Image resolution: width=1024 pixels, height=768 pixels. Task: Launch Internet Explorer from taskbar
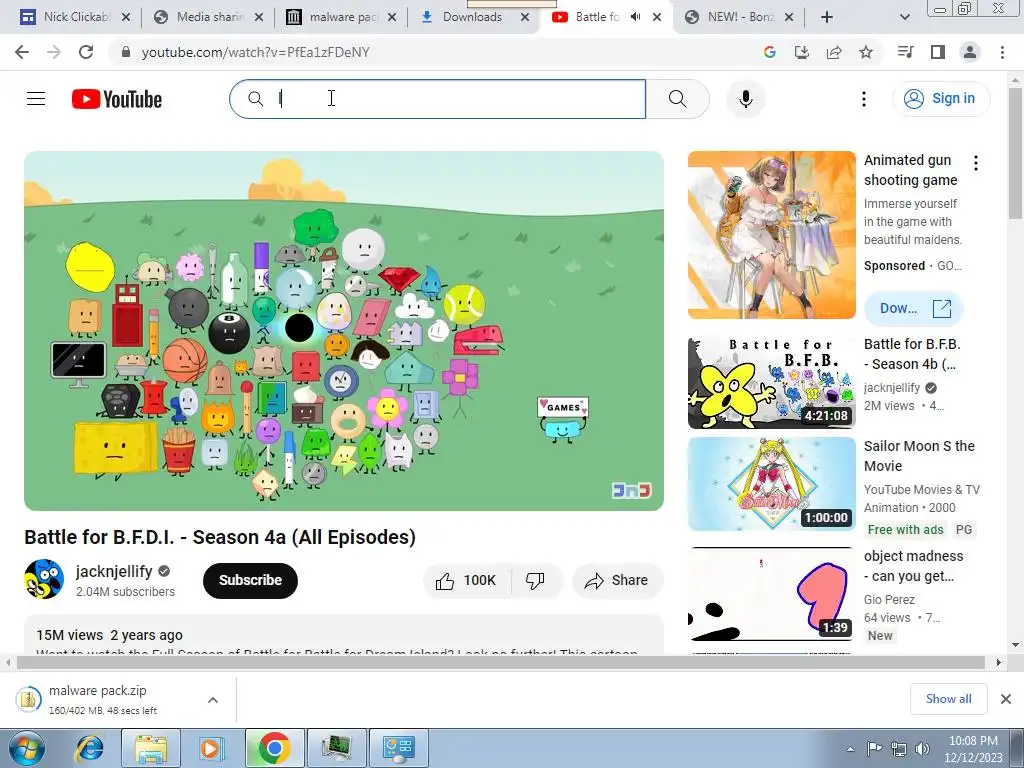pyautogui.click(x=89, y=748)
